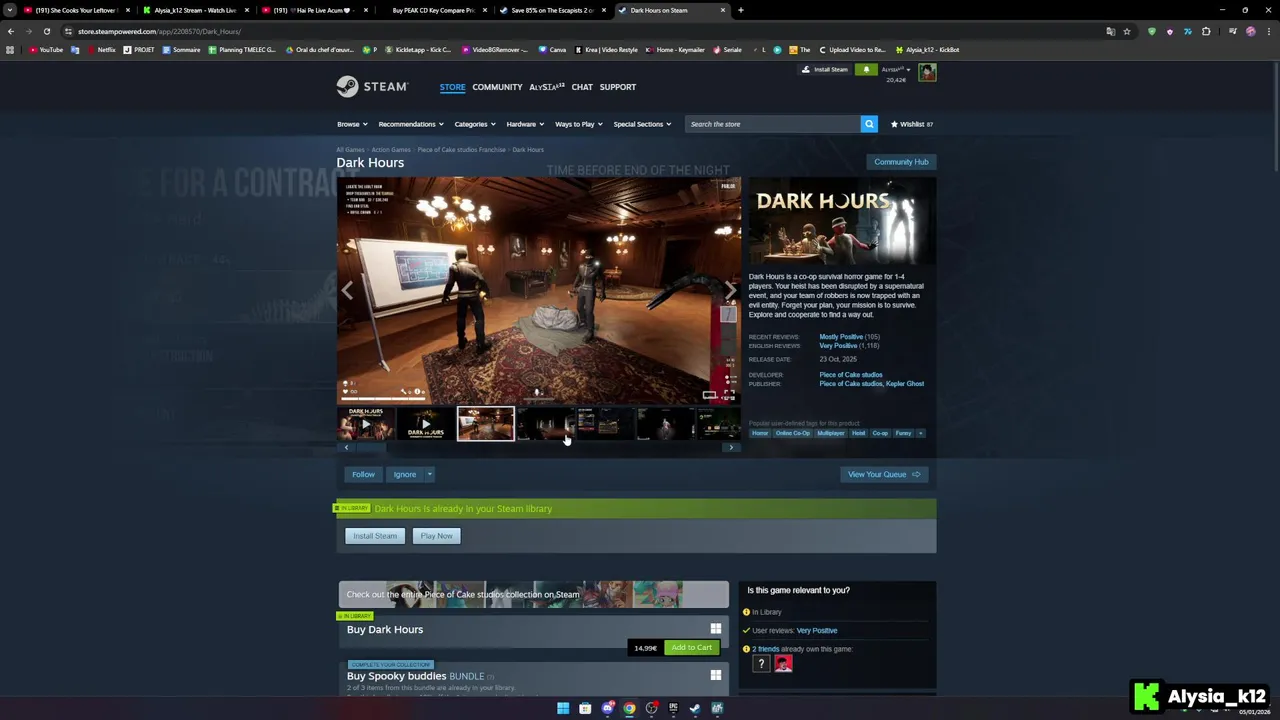Image resolution: width=1280 pixels, height=720 pixels.
Task: Open the Canva bookmark
Action: (552, 49)
